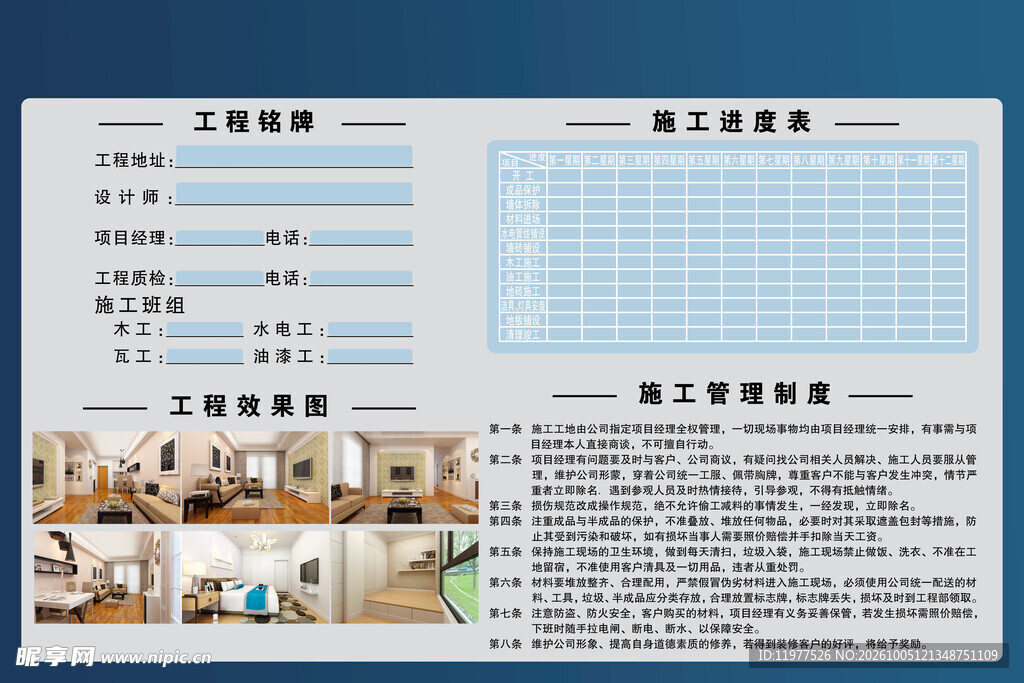Screen dimensions: 1024x683
Task: Select the 第八星期 column header
Action: [809, 160]
